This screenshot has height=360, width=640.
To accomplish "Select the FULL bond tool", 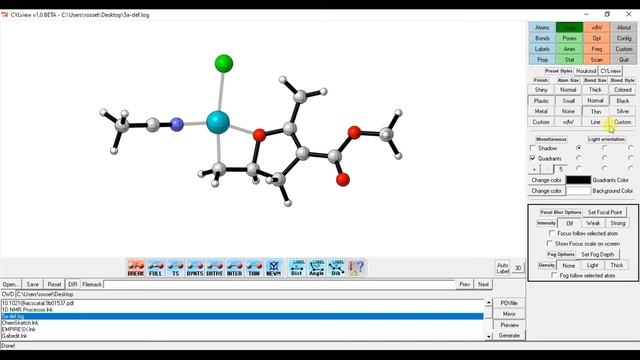I will click(156, 268).
